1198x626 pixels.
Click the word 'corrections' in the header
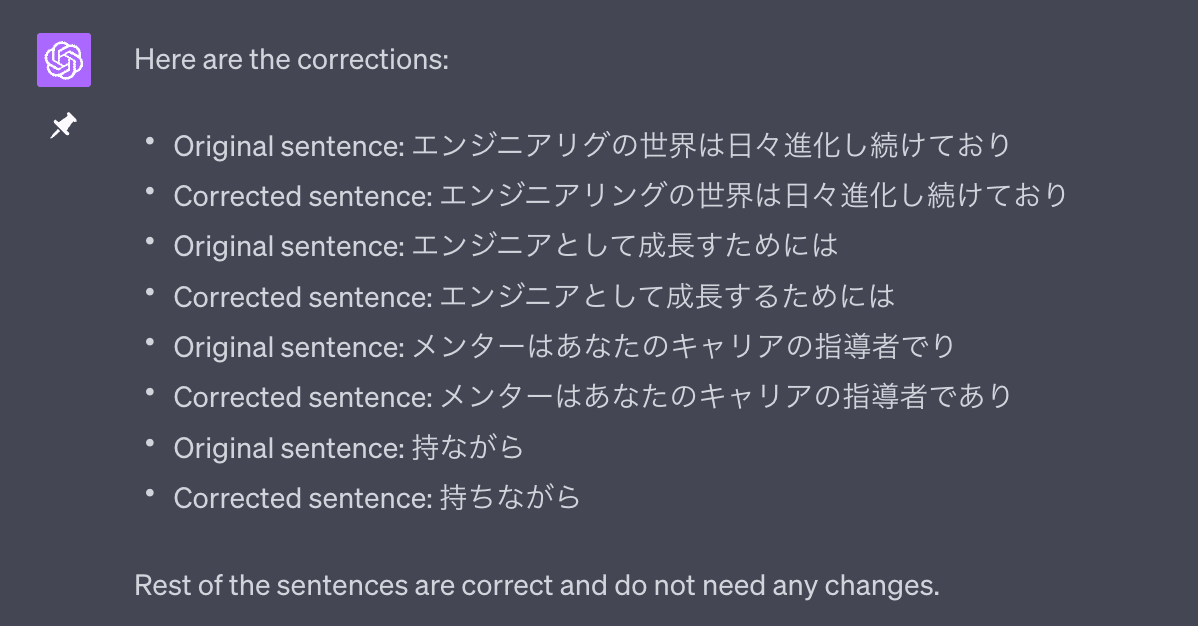tap(370, 59)
